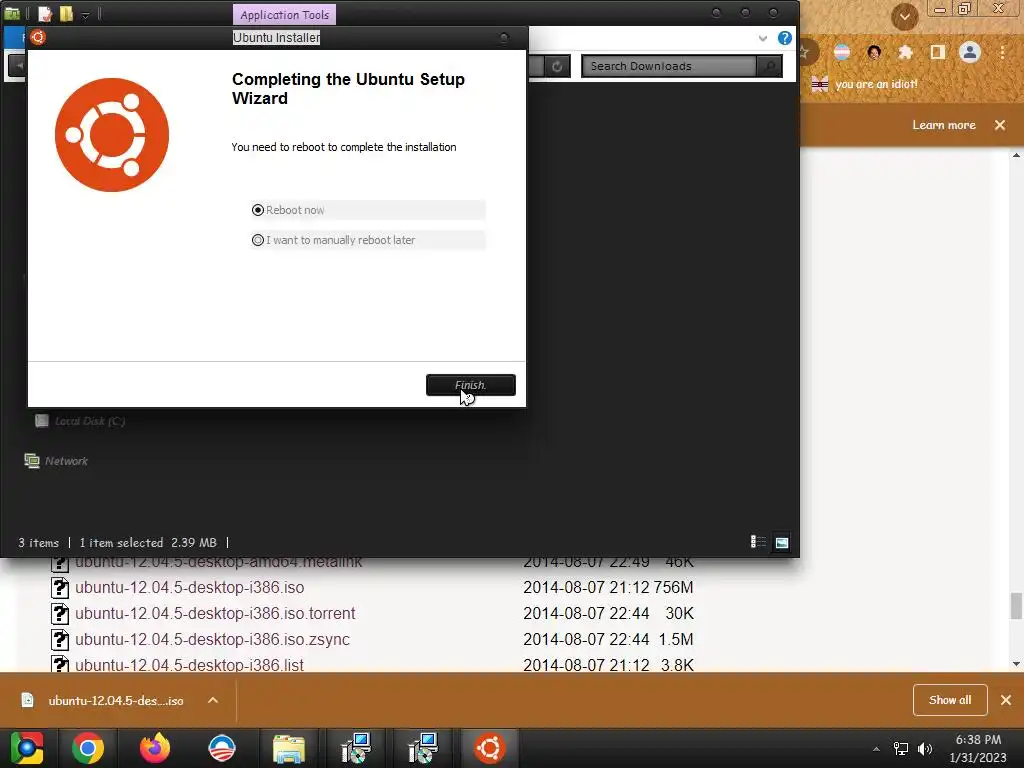Click the new folder icon in quick access toolbar
The height and width of the screenshot is (768, 1024).
(x=66, y=14)
